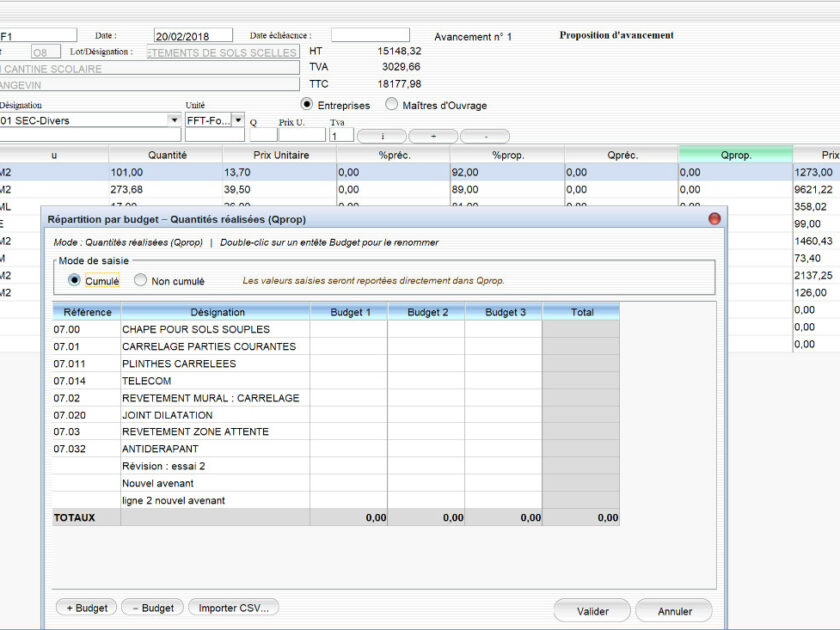Click the '+' add line button

point(433,136)
